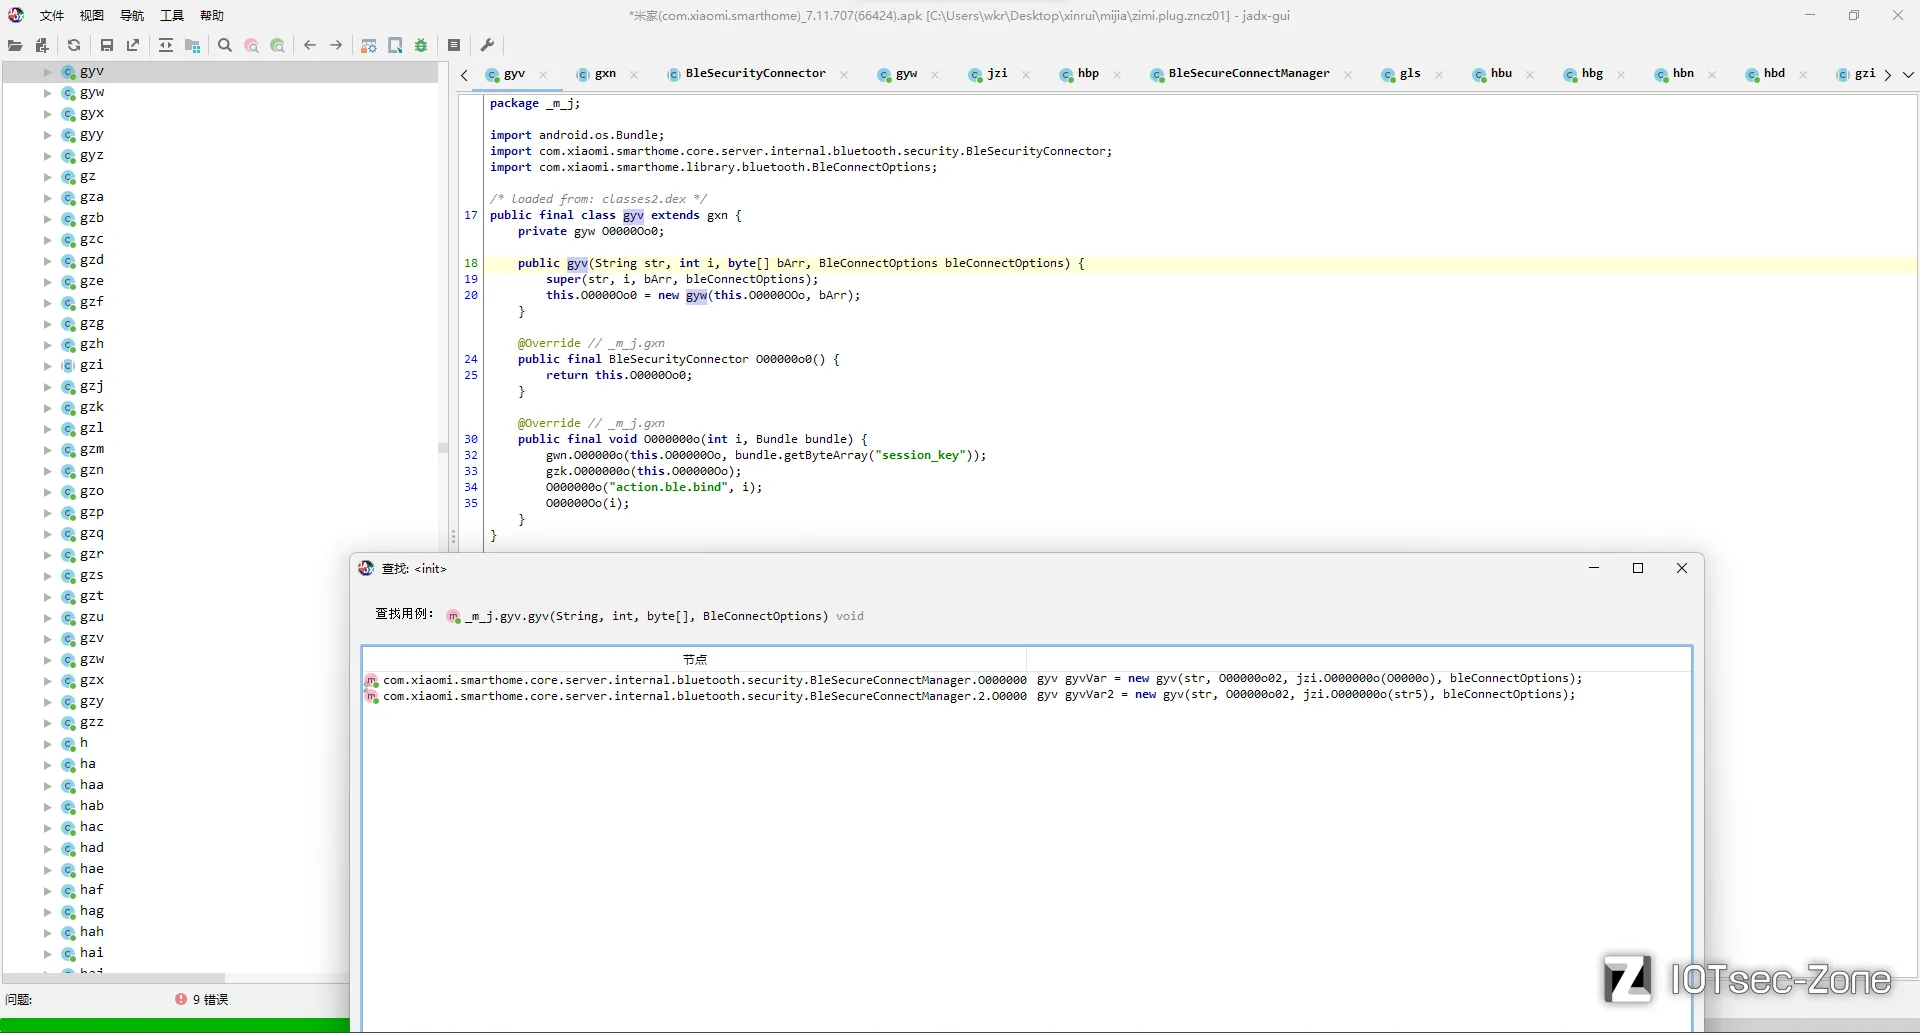Switch to the BleSecurityConnector tab
Viewport: 1920px width, 1033px height.
755,74
